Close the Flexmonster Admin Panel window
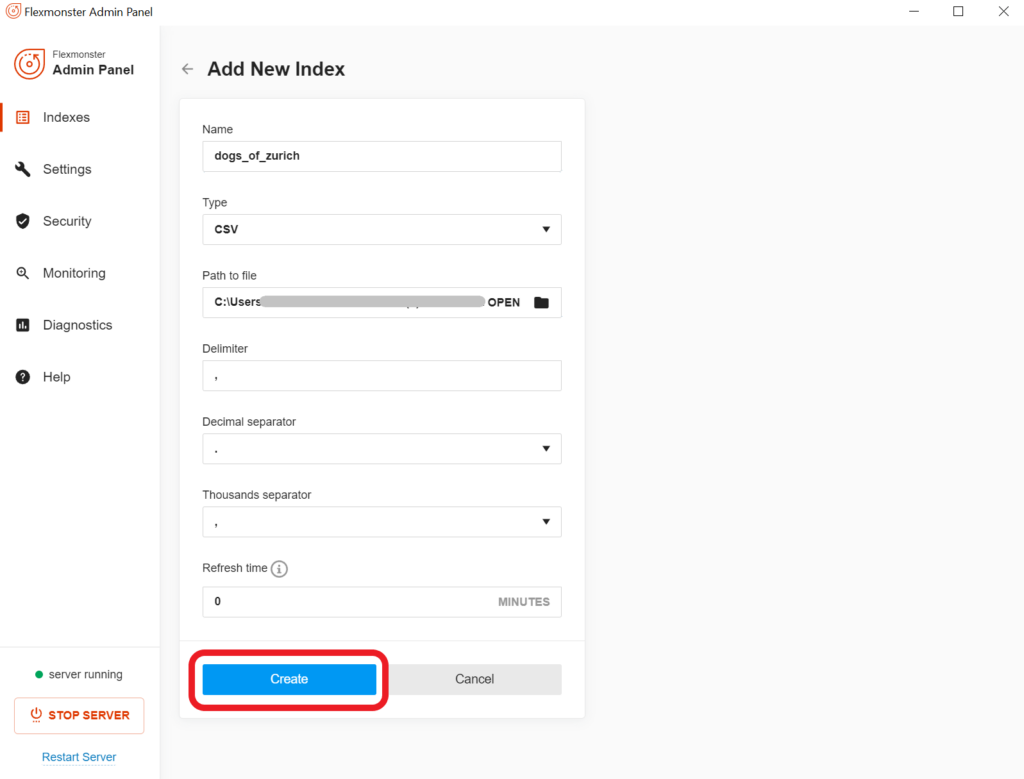The width and height of the screenshot is (1024, 779). tap(1003, 11)
